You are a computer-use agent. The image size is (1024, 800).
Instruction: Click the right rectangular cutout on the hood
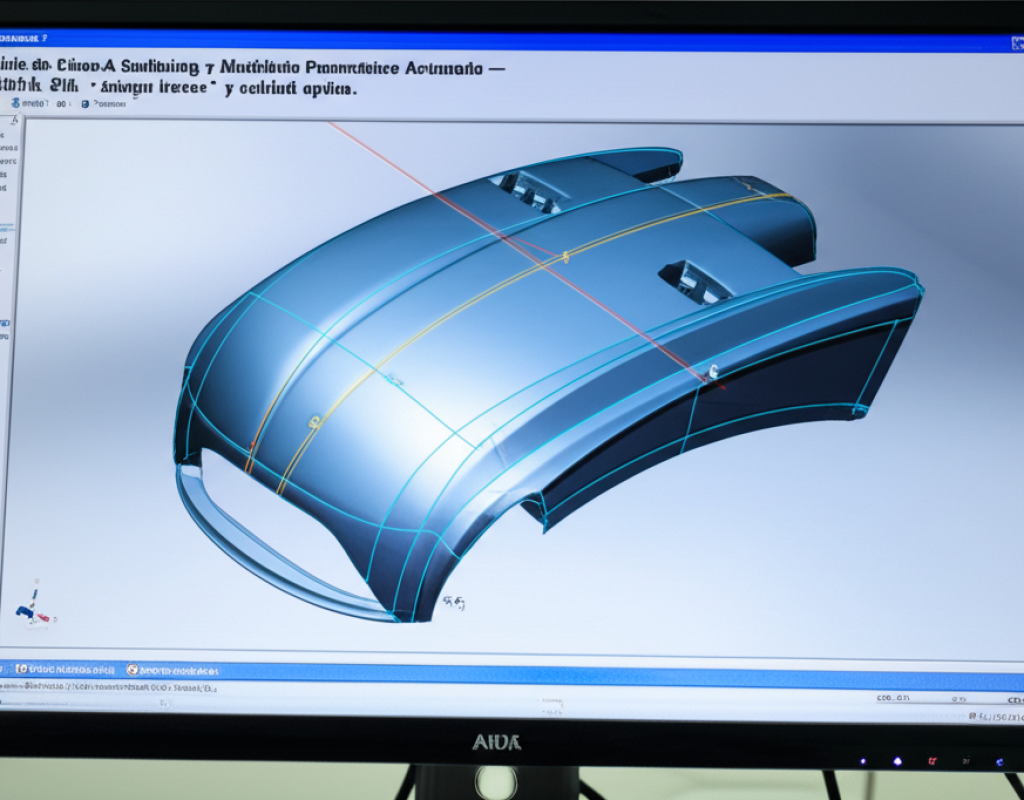(695, 280)
